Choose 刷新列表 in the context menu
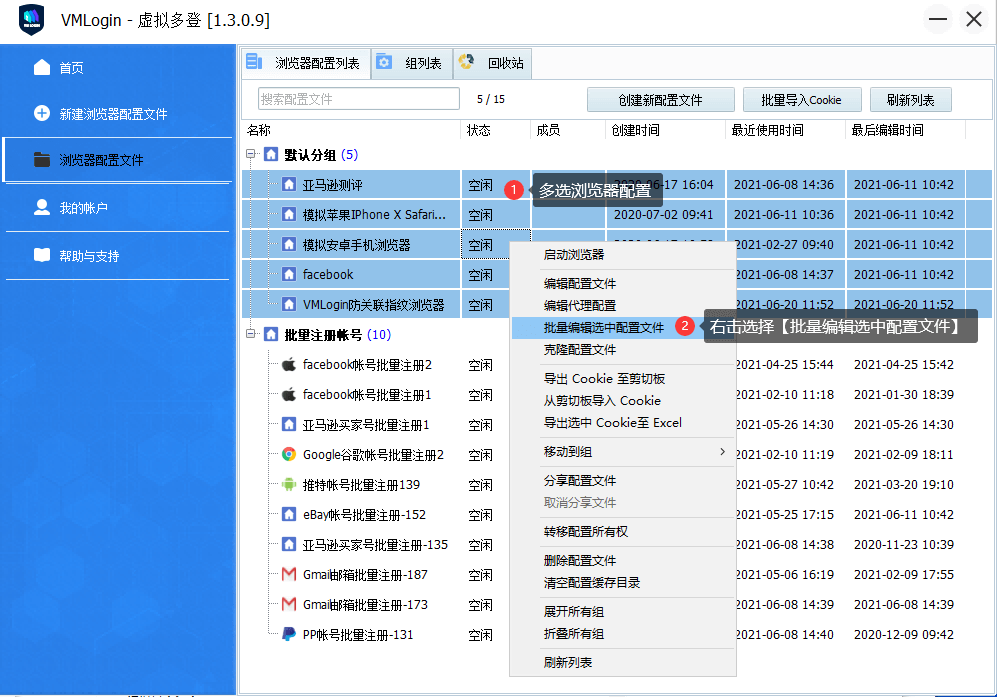997x697 pixels. click(622, 663)
